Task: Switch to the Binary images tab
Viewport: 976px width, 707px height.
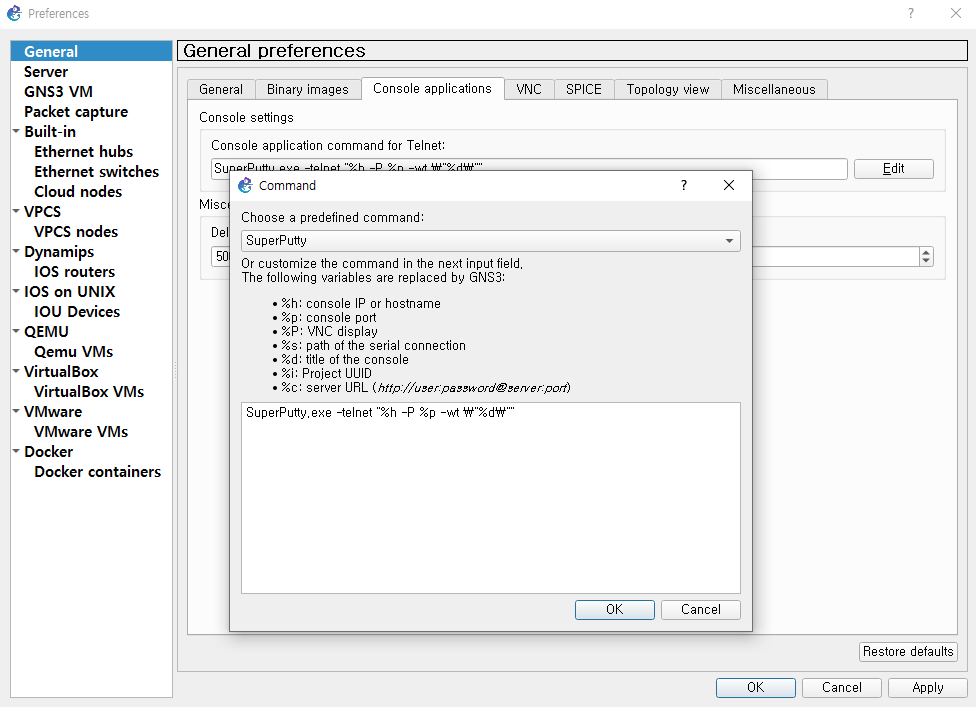Action: click(x=307, y=90)
